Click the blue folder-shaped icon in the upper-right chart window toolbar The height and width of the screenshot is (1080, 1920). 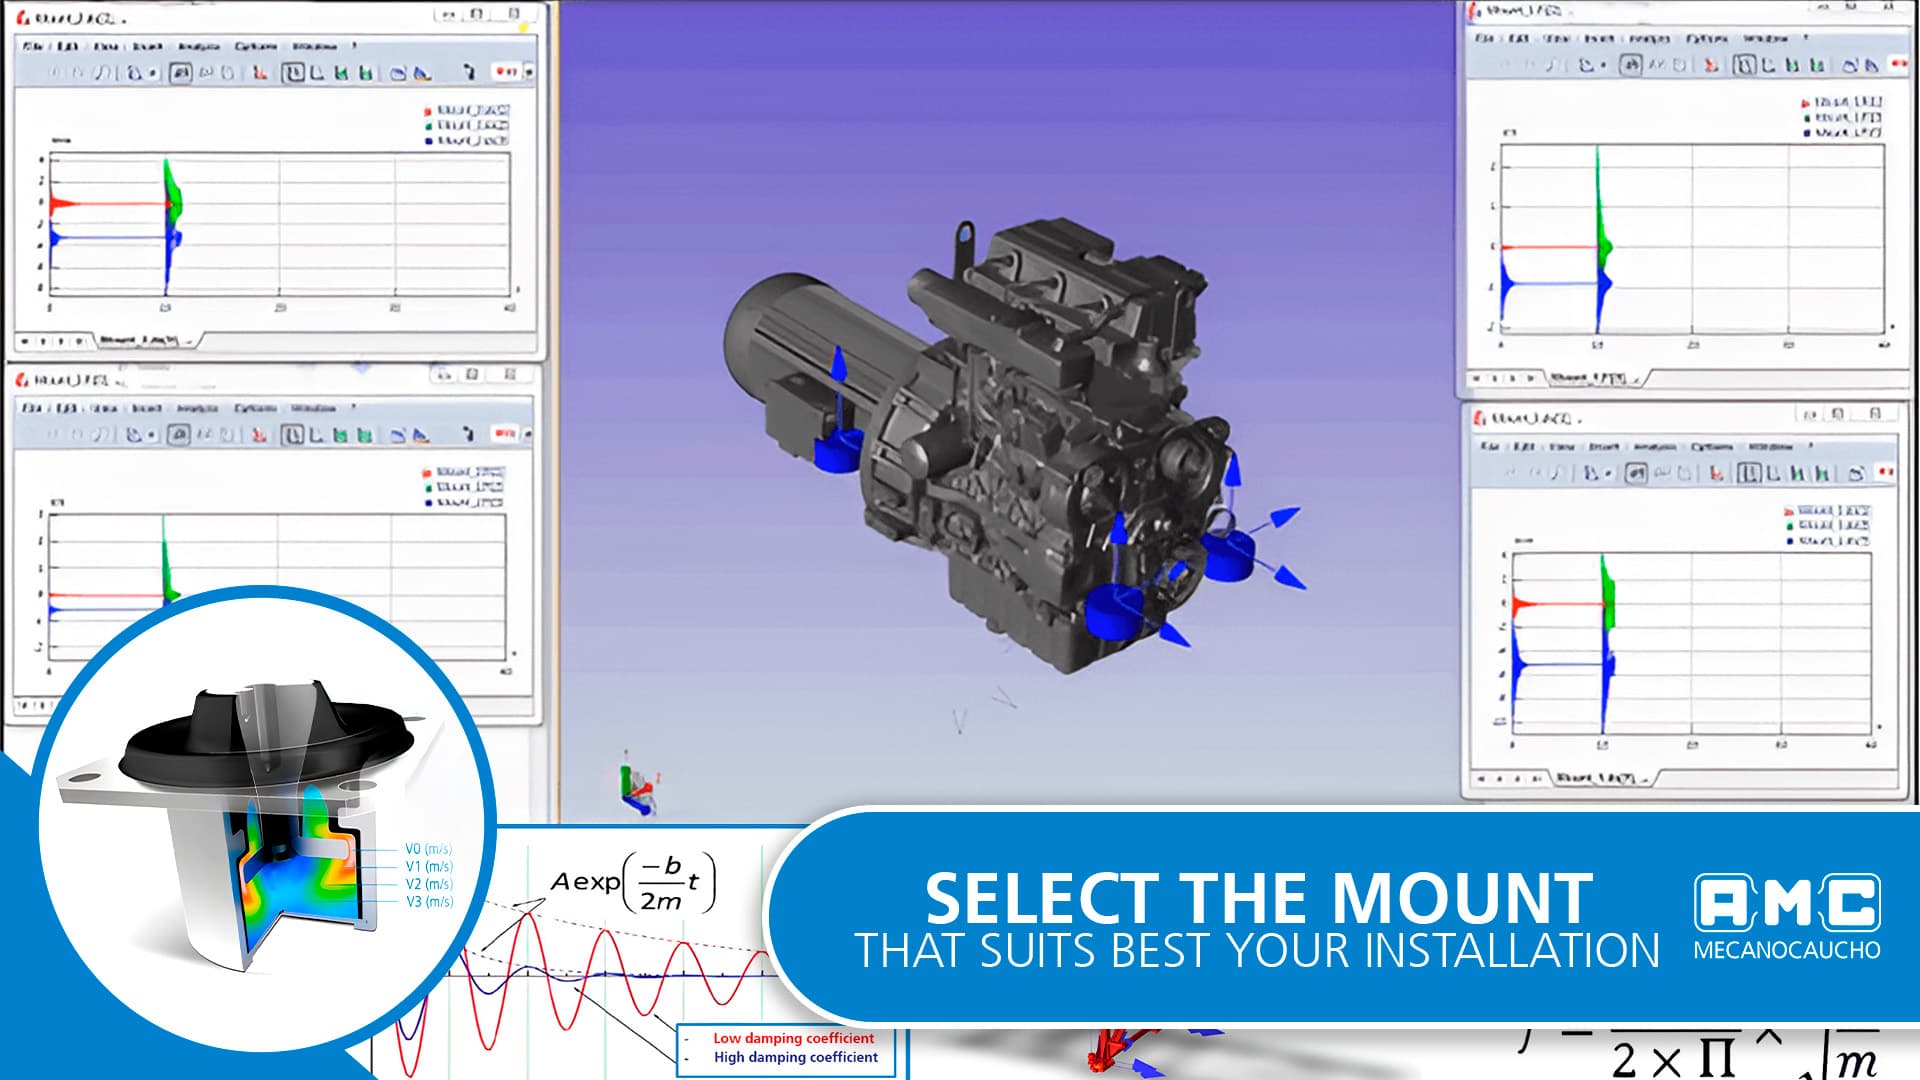[x=1849, y=65]
